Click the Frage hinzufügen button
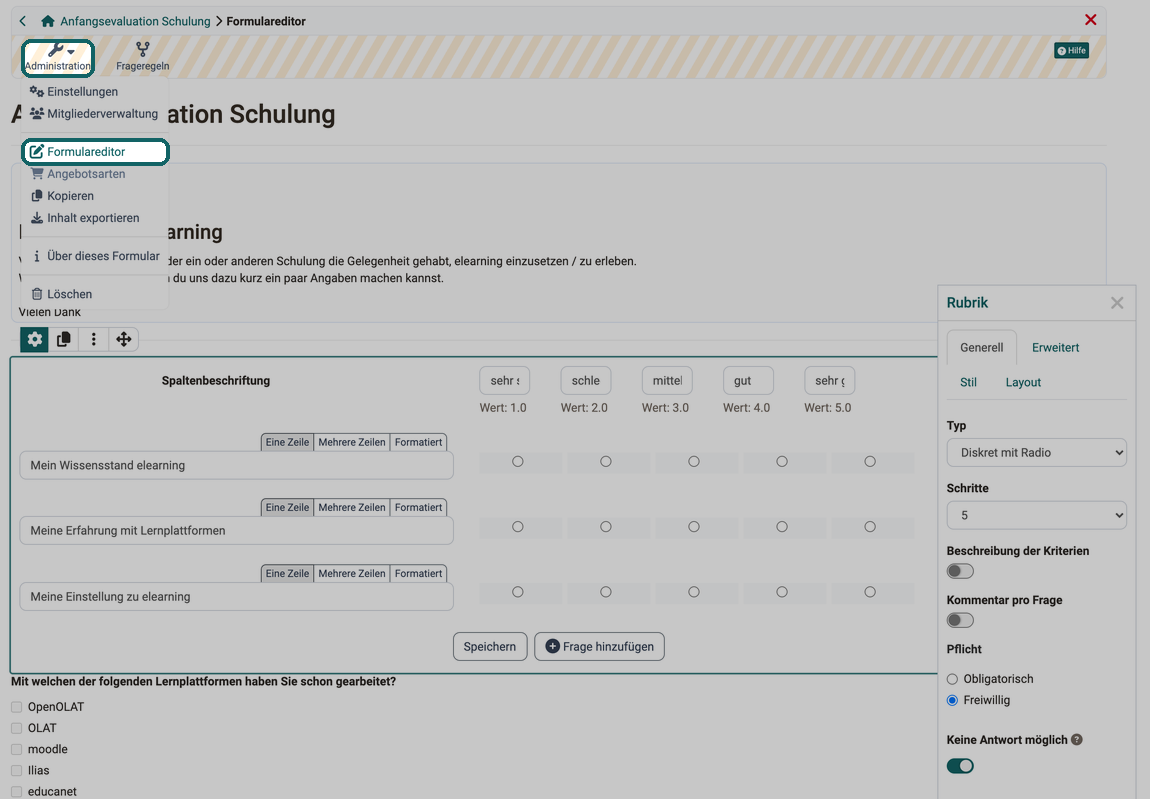This screenshot has height=799, width=1150. pos(599,646)
